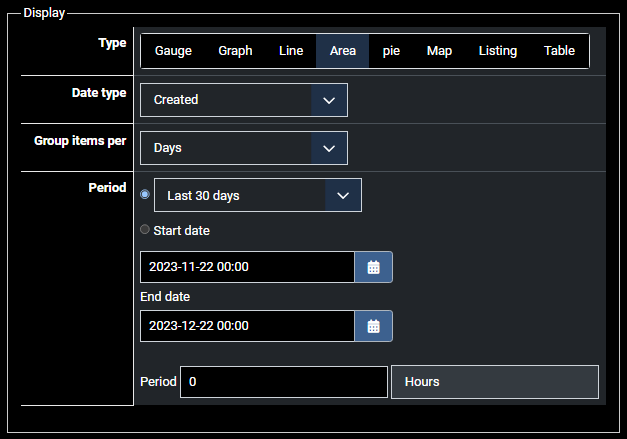
Task: Click the End date label text
Action: [x=165, y=297]
